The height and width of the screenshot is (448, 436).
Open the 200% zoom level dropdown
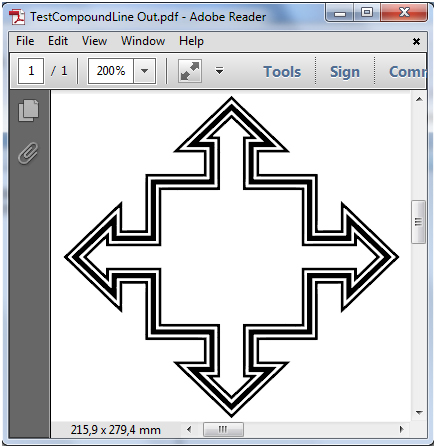coord(144,71)
